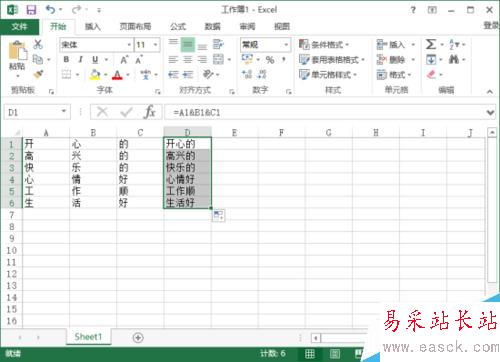This screenshot has height=362, width=500.
Task: Click the increase decimal icon
Action: tap(247, 74)
